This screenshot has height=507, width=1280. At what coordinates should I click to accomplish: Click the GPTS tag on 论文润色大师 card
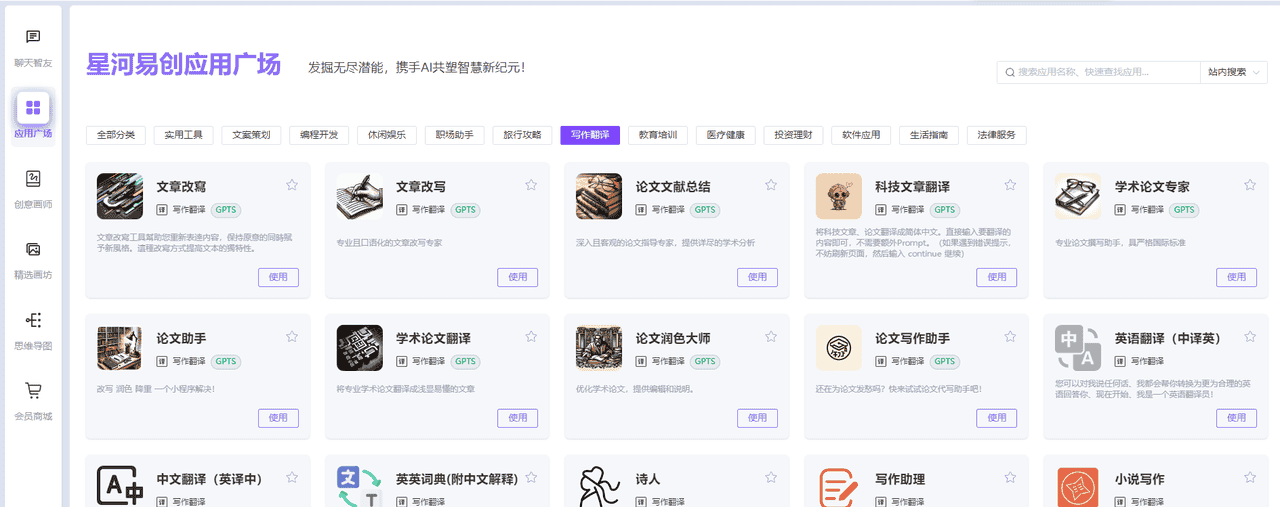point(705,362)
